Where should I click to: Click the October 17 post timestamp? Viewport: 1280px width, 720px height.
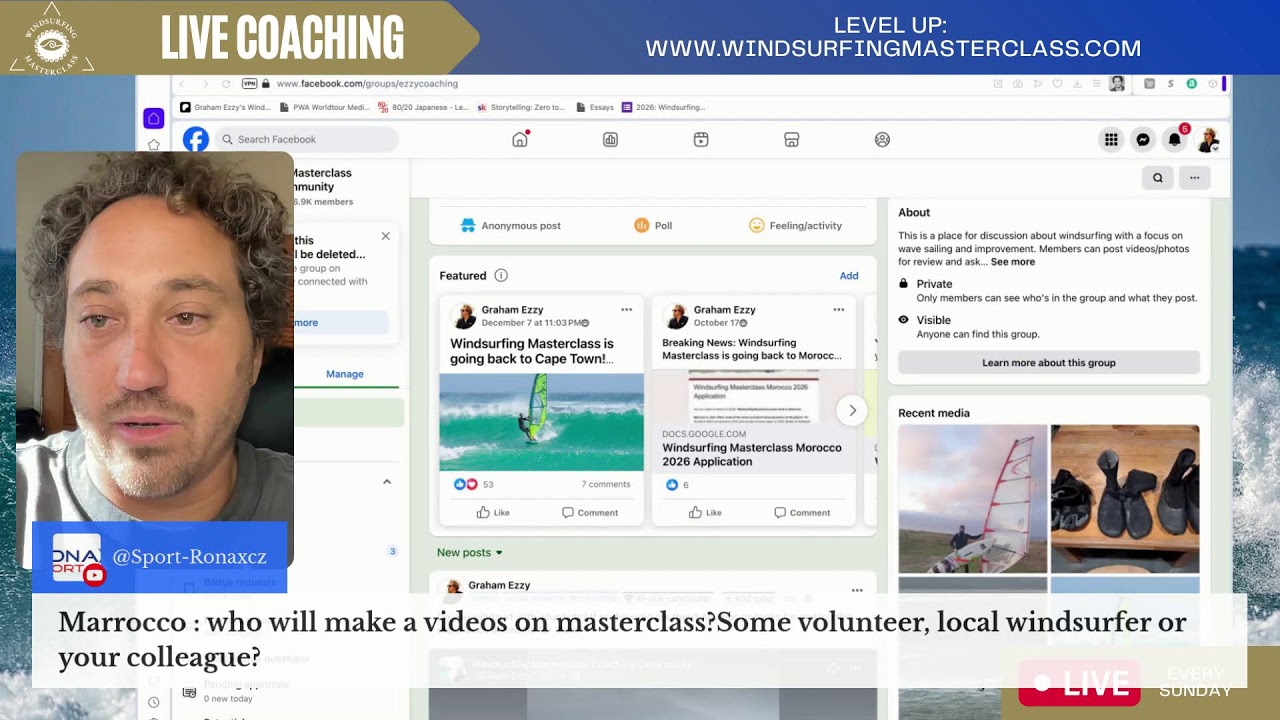[x=714, y=323]
